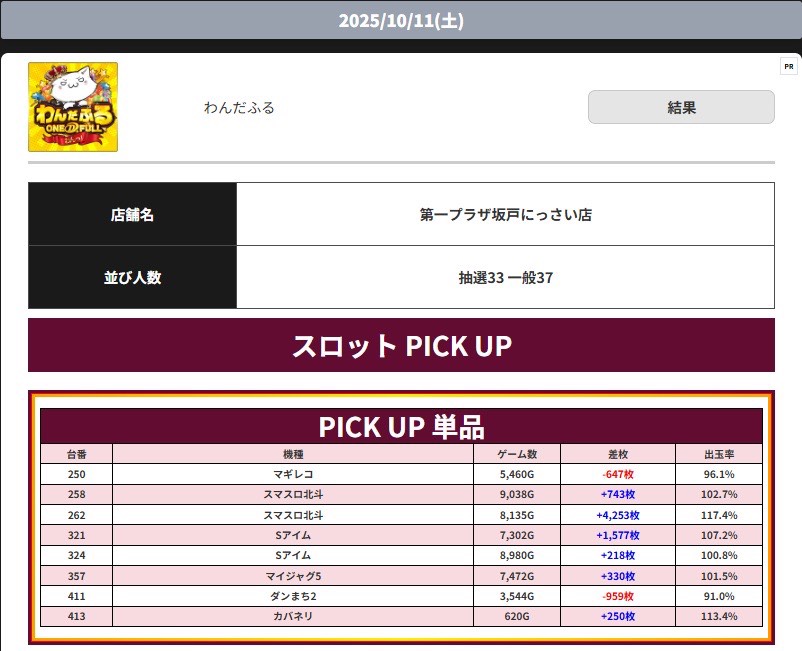Click the マギレコ machine name
This screenshot has height=651, width=802.
coord(293,474)
